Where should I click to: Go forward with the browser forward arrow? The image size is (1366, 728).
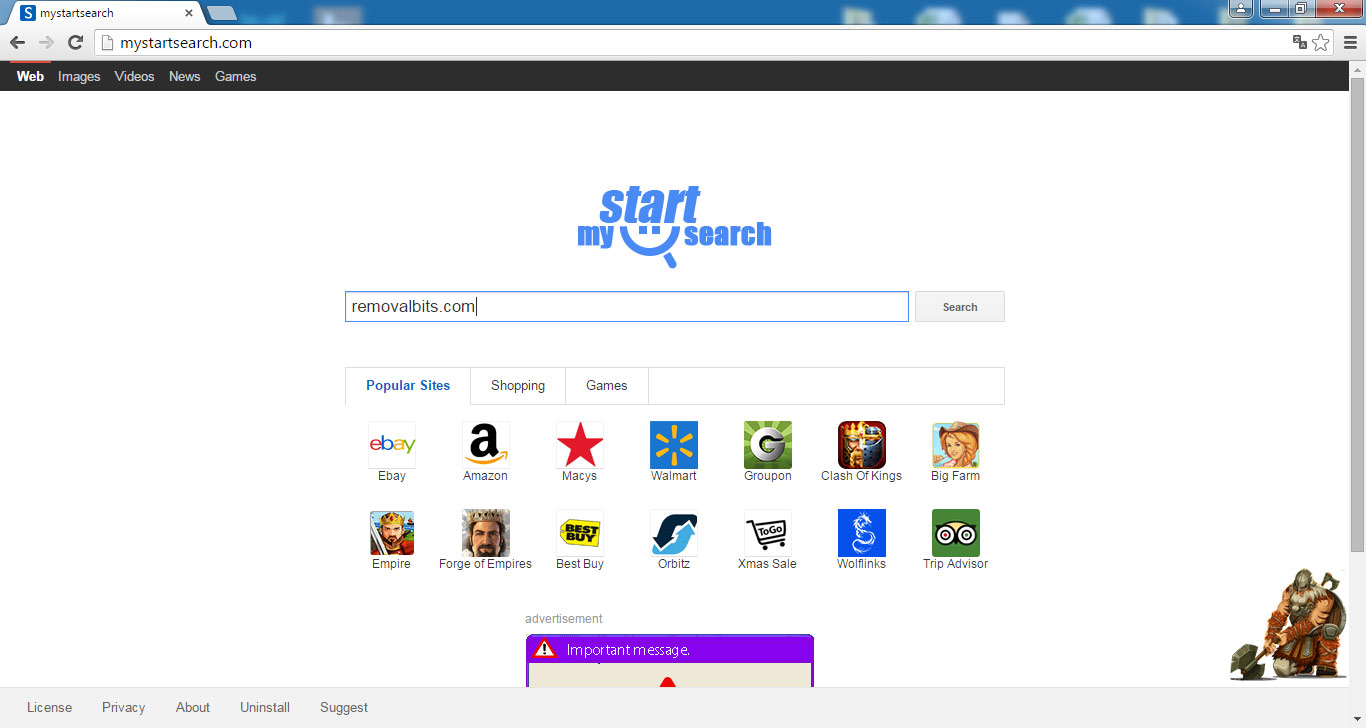[46, 42]
